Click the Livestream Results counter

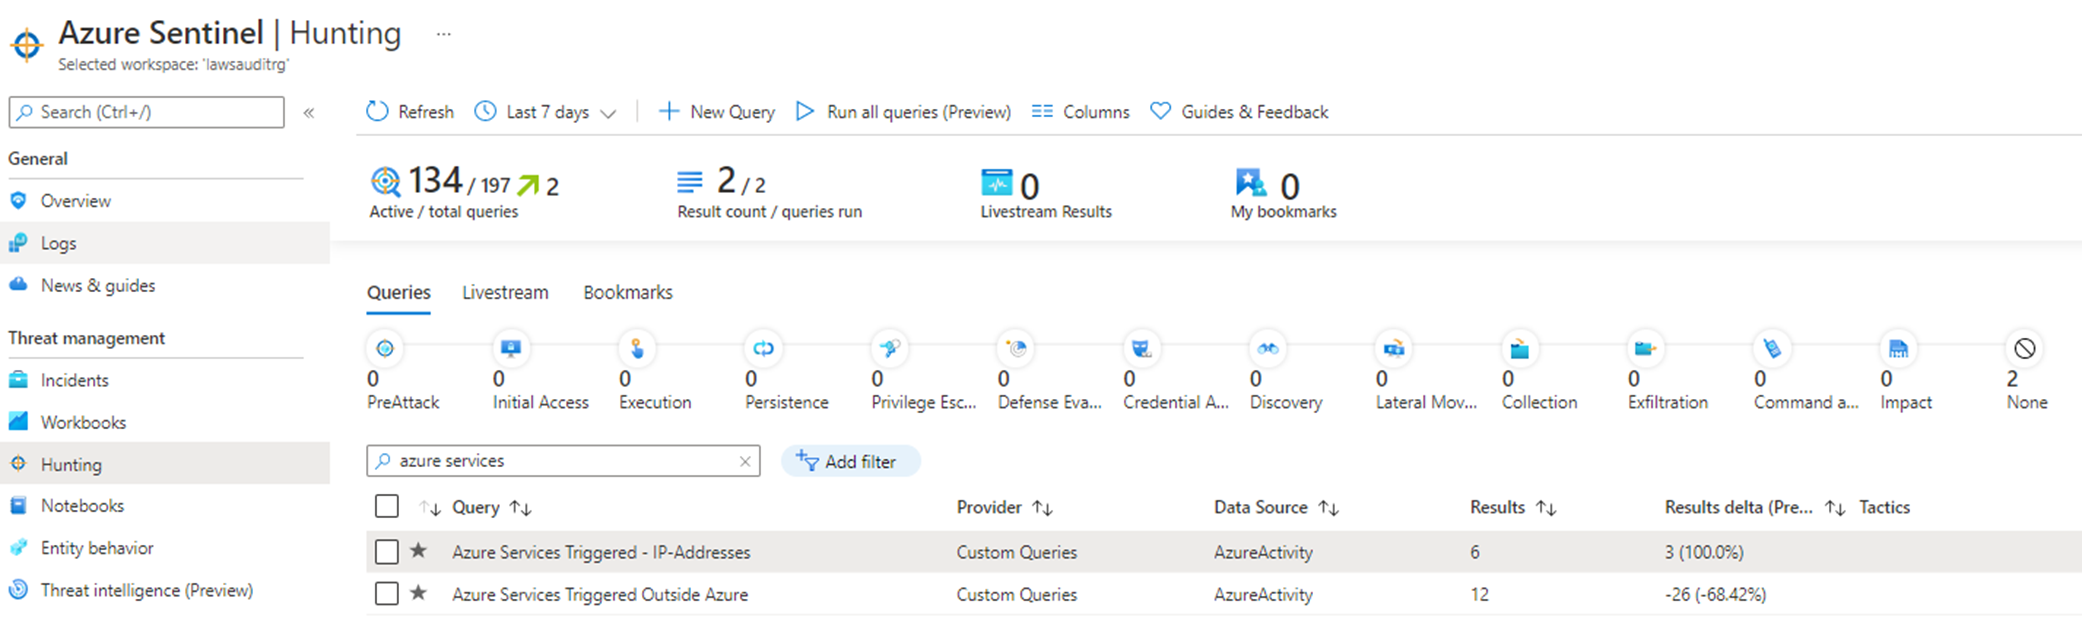click(x=1045, y=194)
